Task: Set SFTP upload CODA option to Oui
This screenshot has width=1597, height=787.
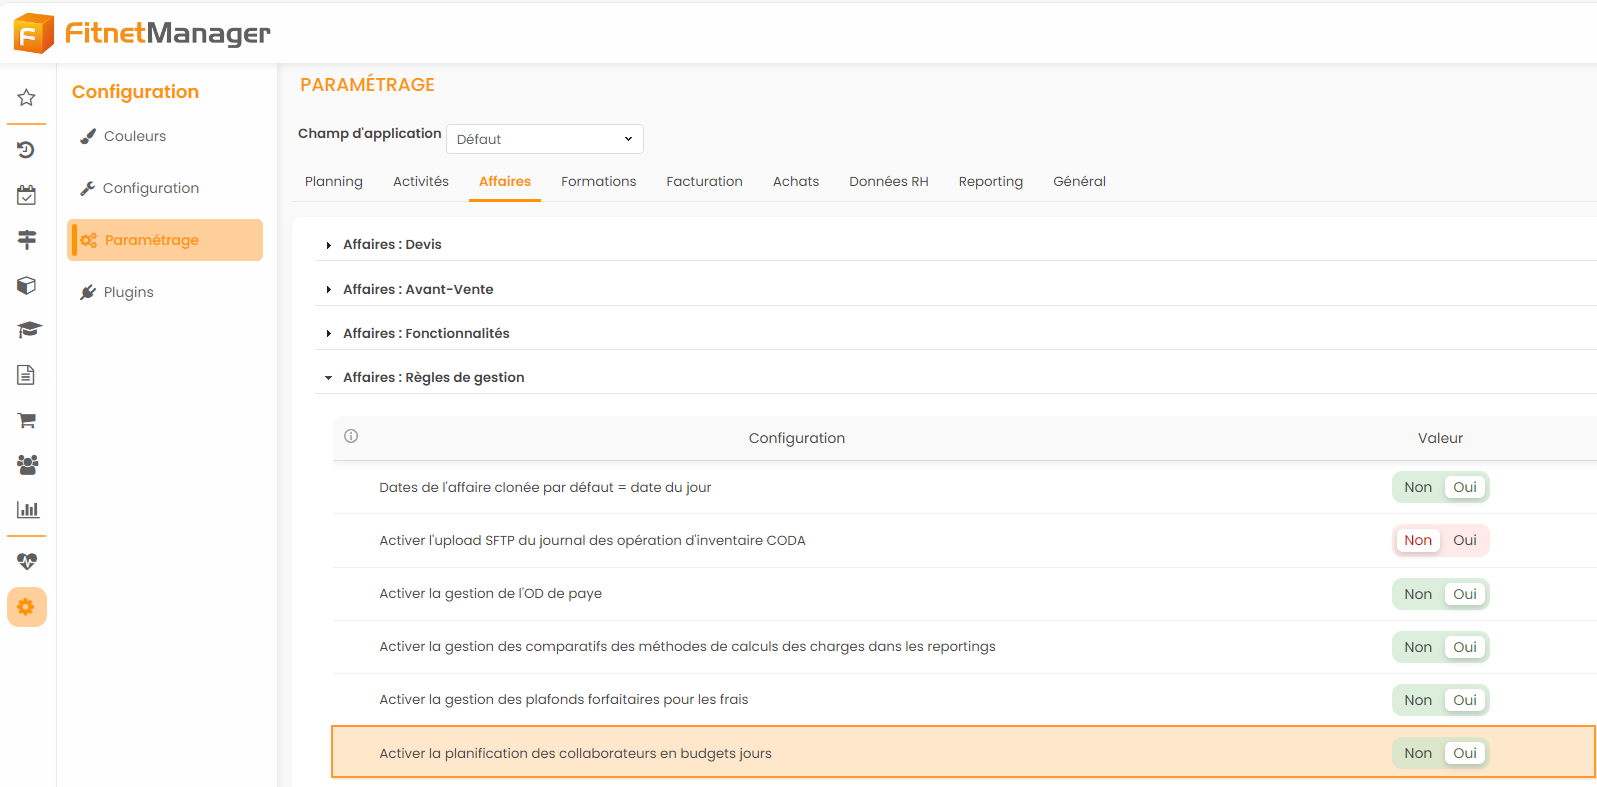Action: point(1464,541)
